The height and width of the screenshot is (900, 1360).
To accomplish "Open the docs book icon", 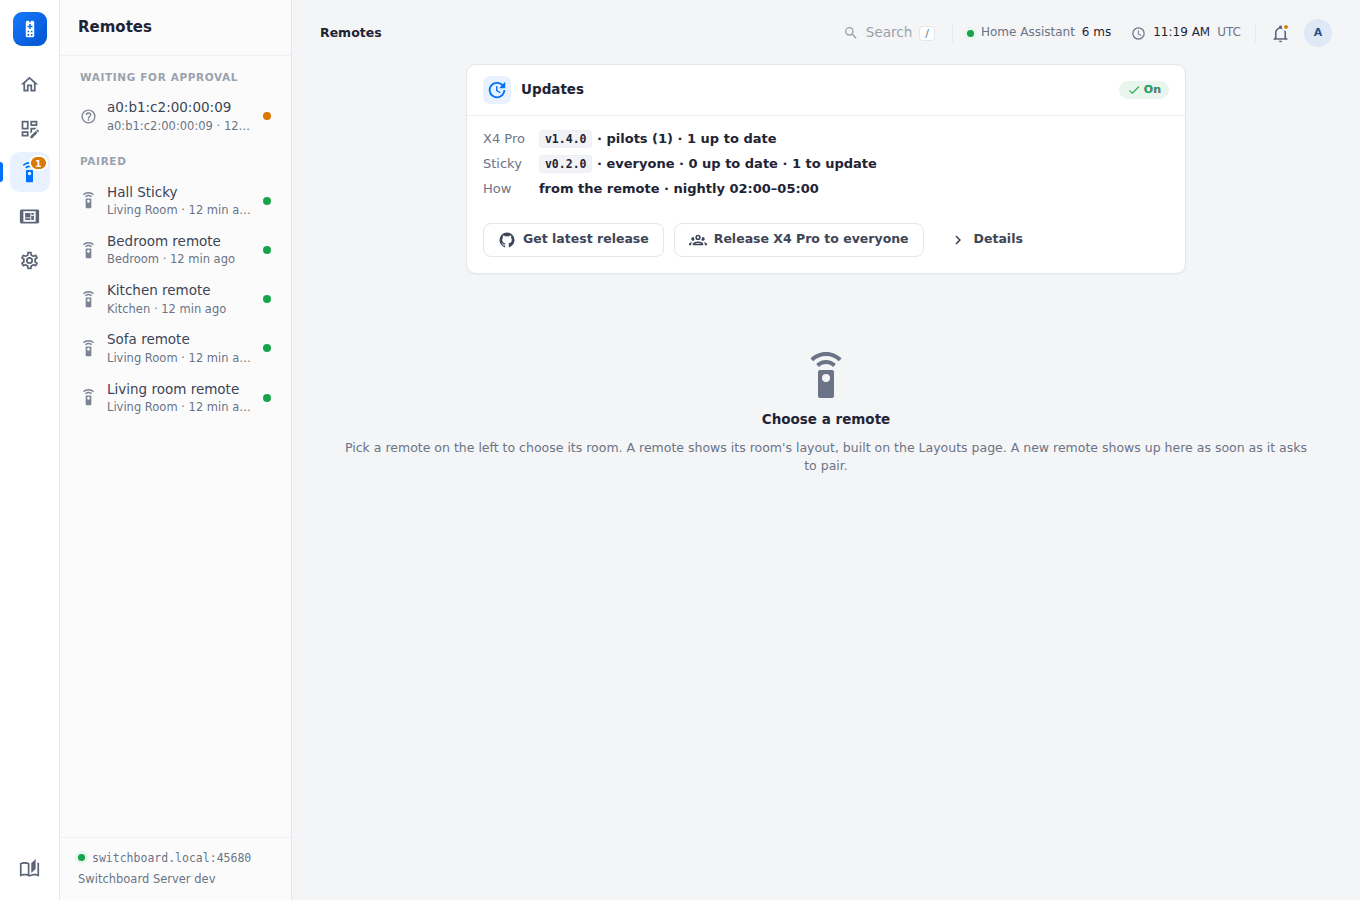I will click(x=30, y=868).
